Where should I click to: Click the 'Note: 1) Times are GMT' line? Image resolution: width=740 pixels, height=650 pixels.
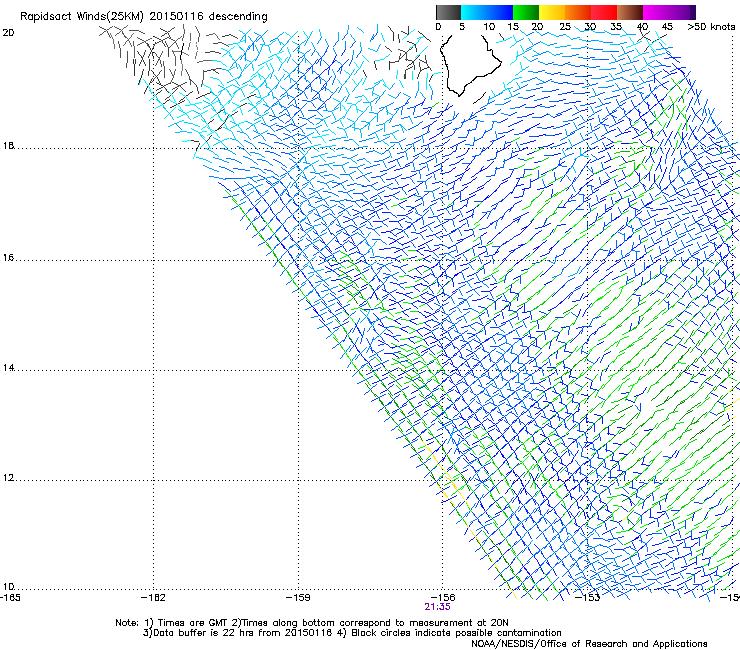tap(311, 623)
